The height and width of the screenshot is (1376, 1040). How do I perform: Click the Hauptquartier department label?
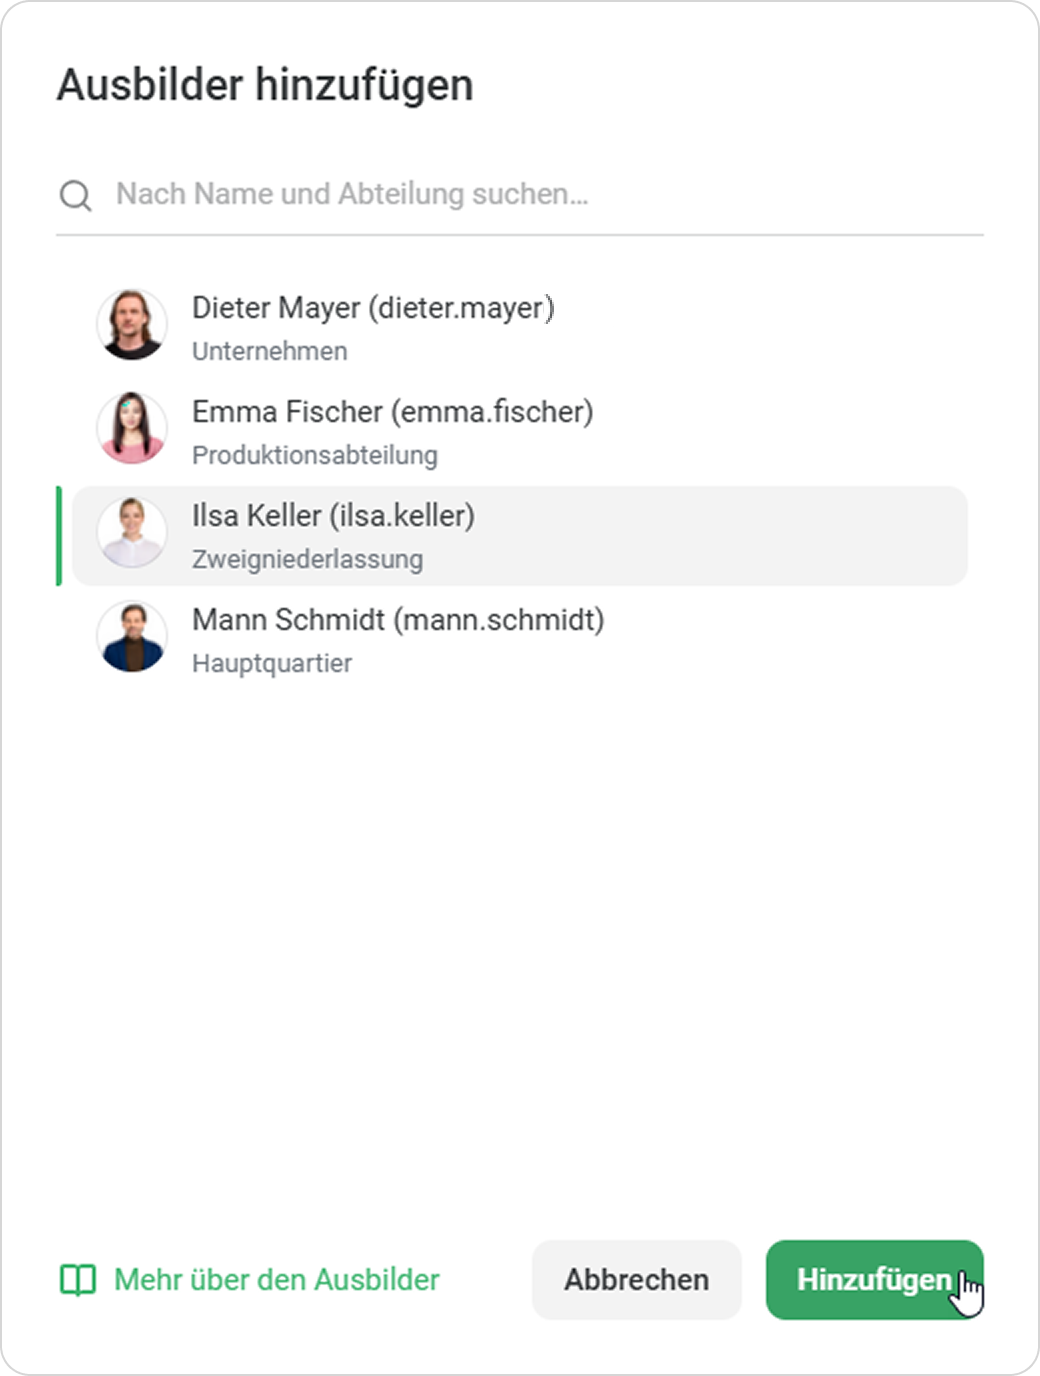coord(272,664)
